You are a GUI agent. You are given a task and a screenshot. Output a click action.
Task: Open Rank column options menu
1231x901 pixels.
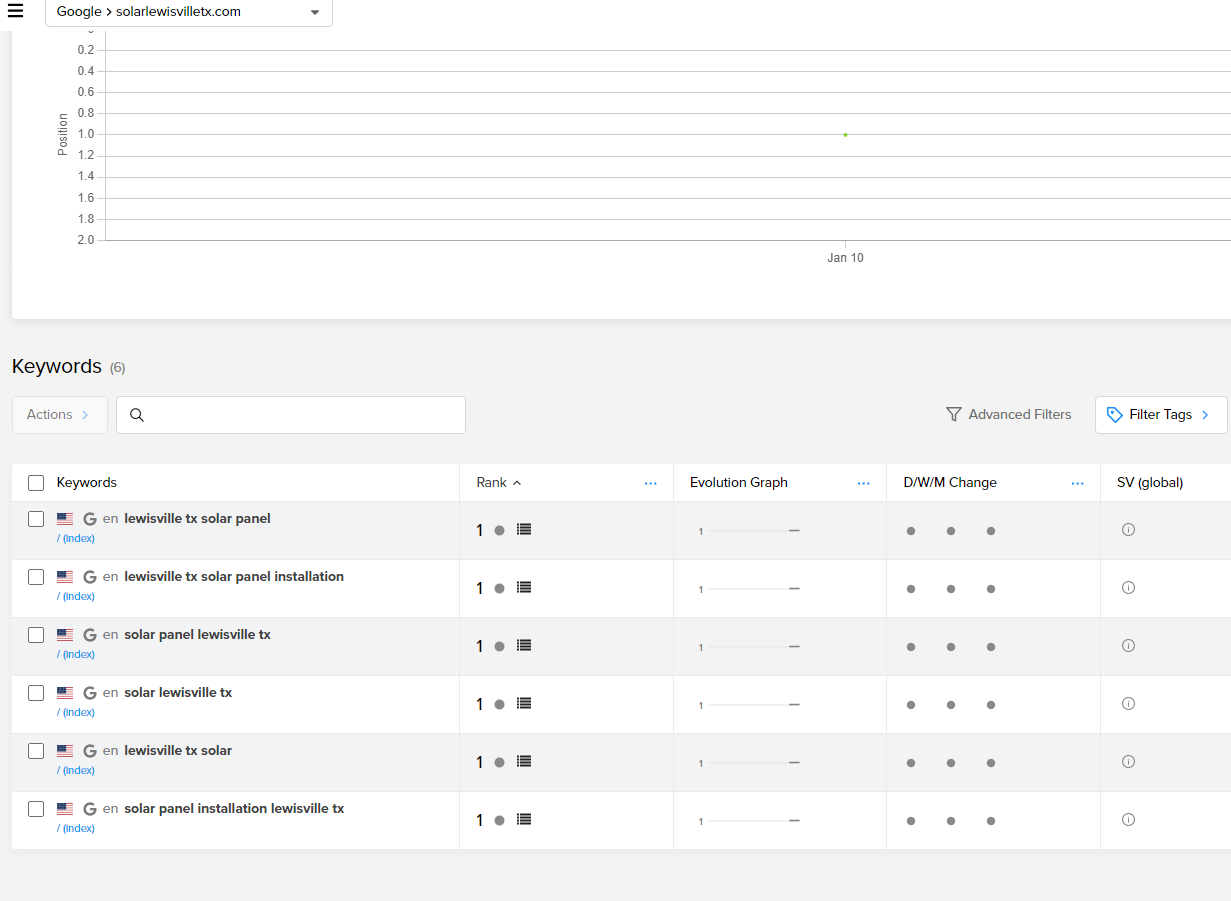(x=651, y=483)
